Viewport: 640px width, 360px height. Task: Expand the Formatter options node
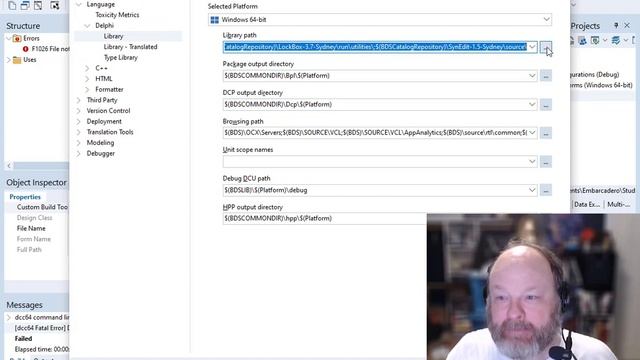pos(87,89)
